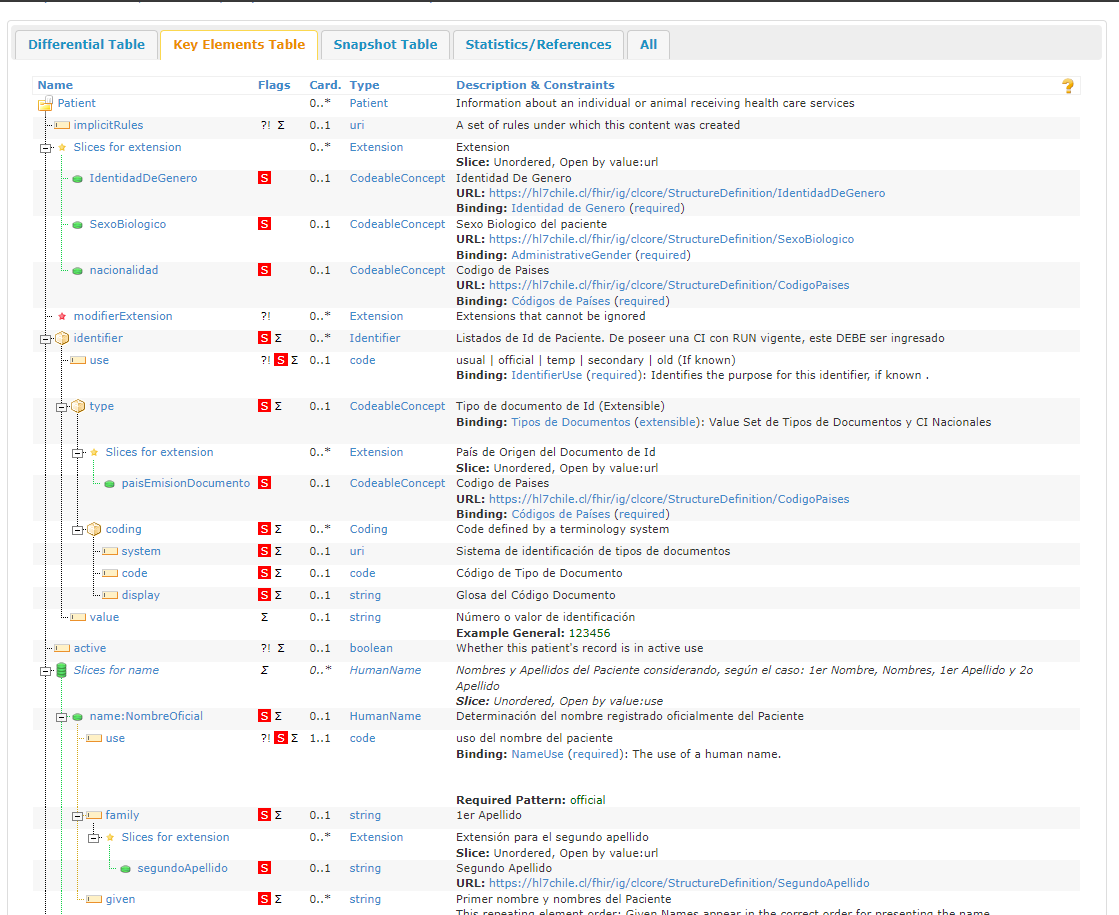The image size is (1119, 915).
Task: Click the red S flag beside SexoBiologico
Action: 264,224
